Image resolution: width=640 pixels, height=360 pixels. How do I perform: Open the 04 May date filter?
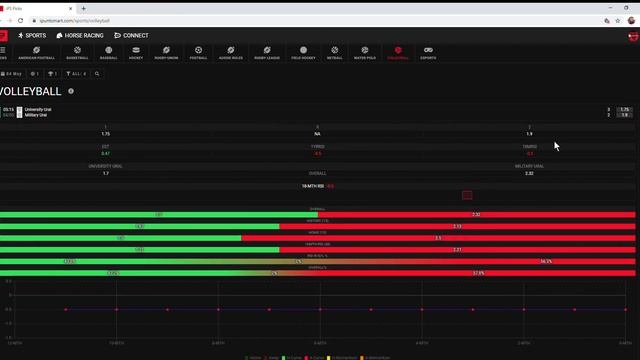click(x=11, y=74)
